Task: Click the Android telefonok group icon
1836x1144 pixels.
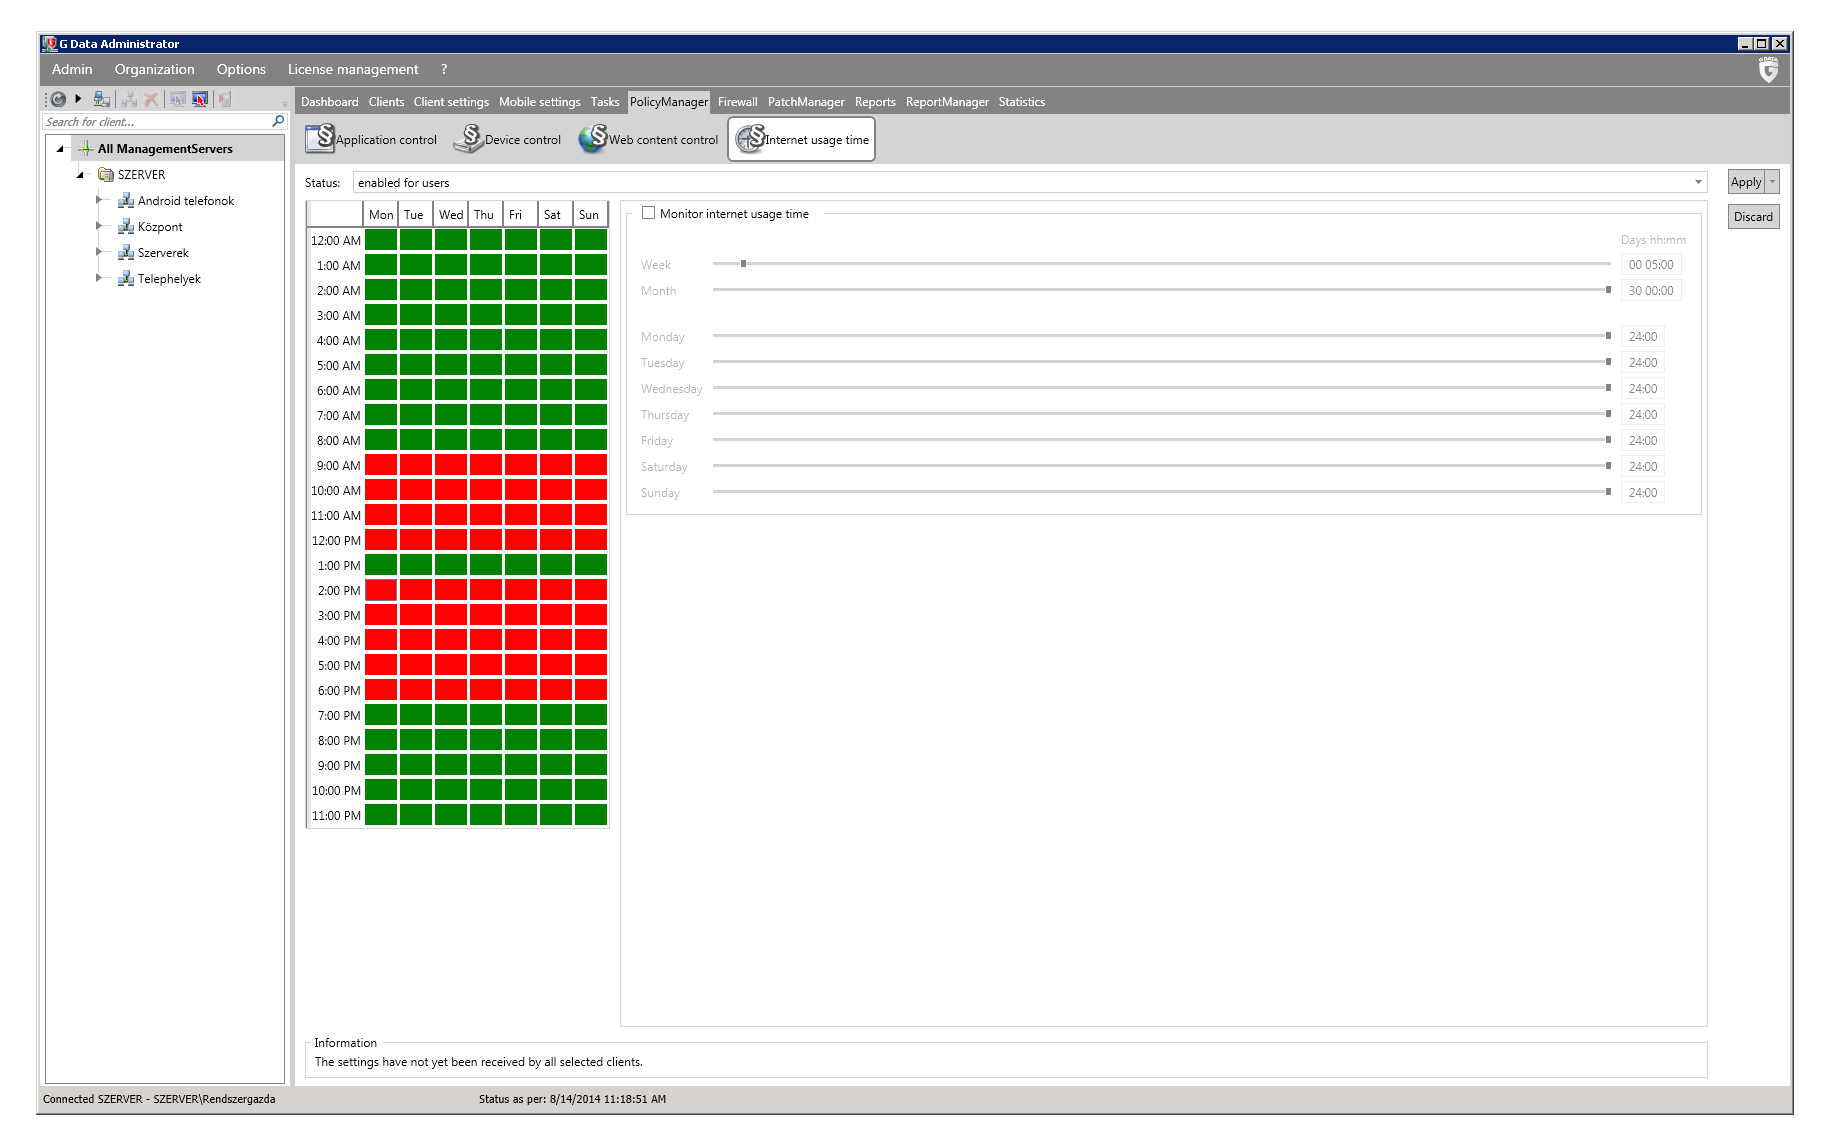Action: (x=126, y=200)
